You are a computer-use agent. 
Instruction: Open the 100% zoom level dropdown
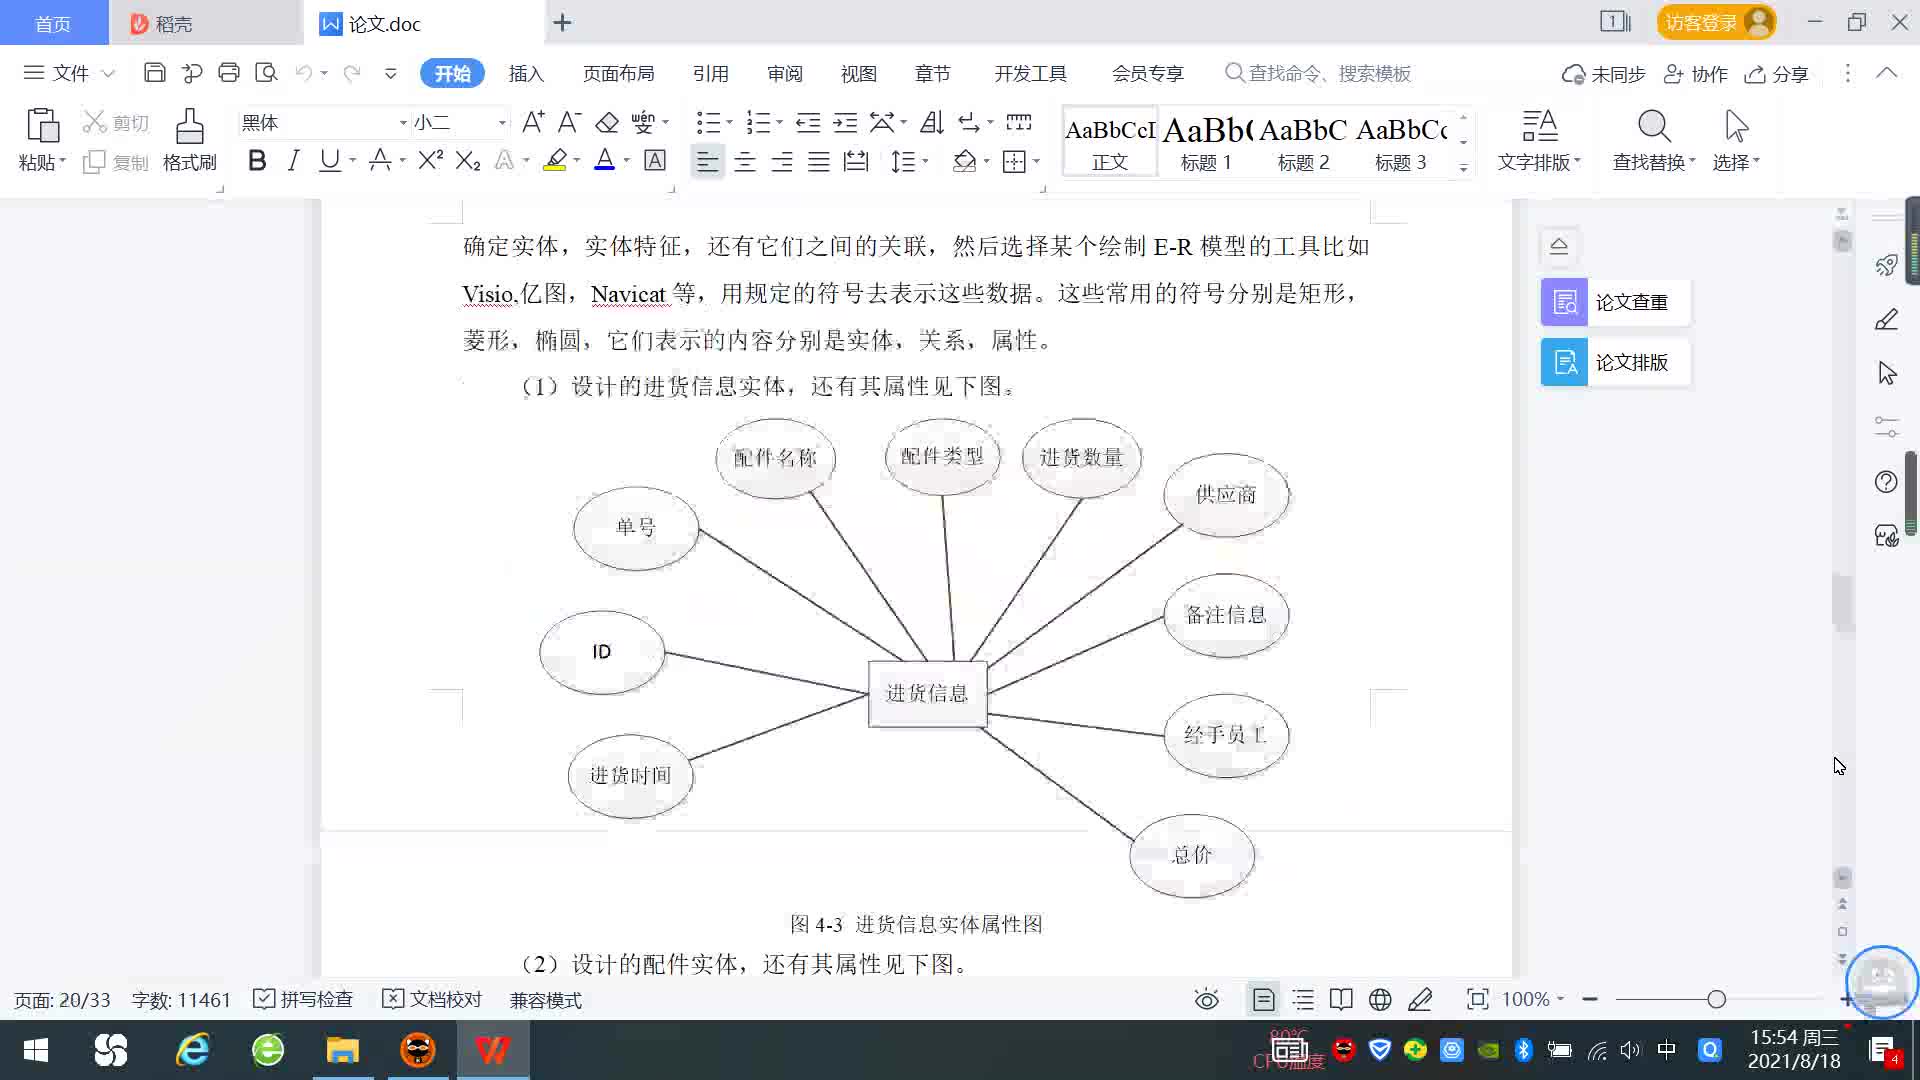(1533, 999)
